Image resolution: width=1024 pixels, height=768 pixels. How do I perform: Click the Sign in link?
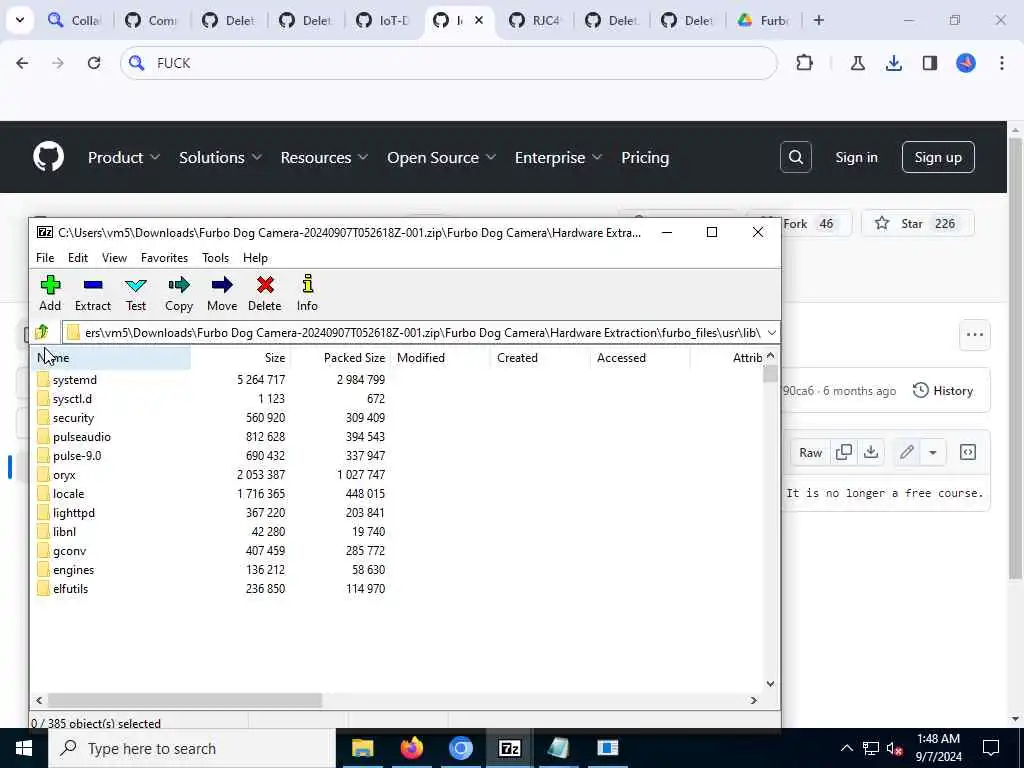click(x=856, y=157)
